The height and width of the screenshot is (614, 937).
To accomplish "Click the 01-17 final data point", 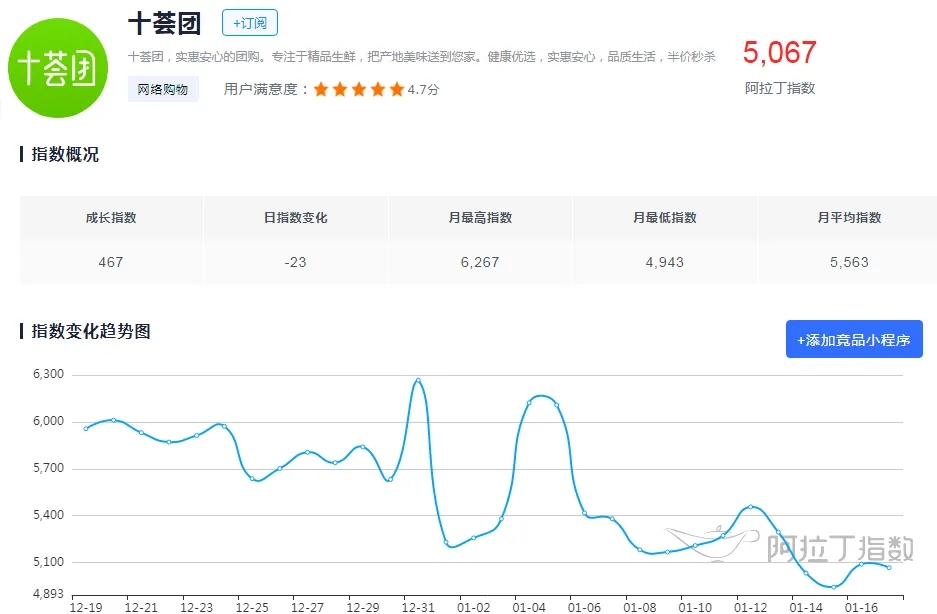I will 889,568.
